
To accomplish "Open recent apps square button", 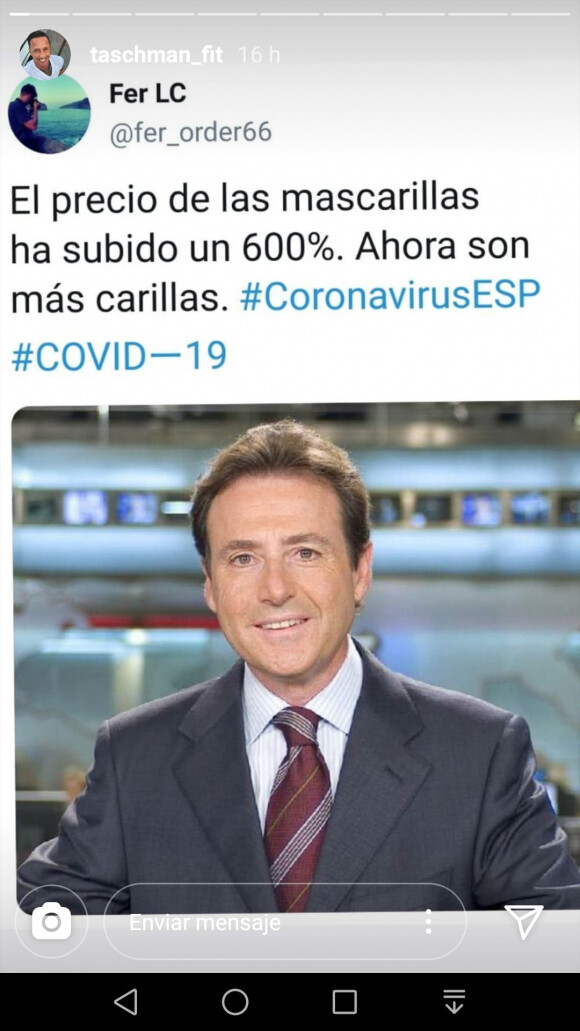I will click(345, 1002).
